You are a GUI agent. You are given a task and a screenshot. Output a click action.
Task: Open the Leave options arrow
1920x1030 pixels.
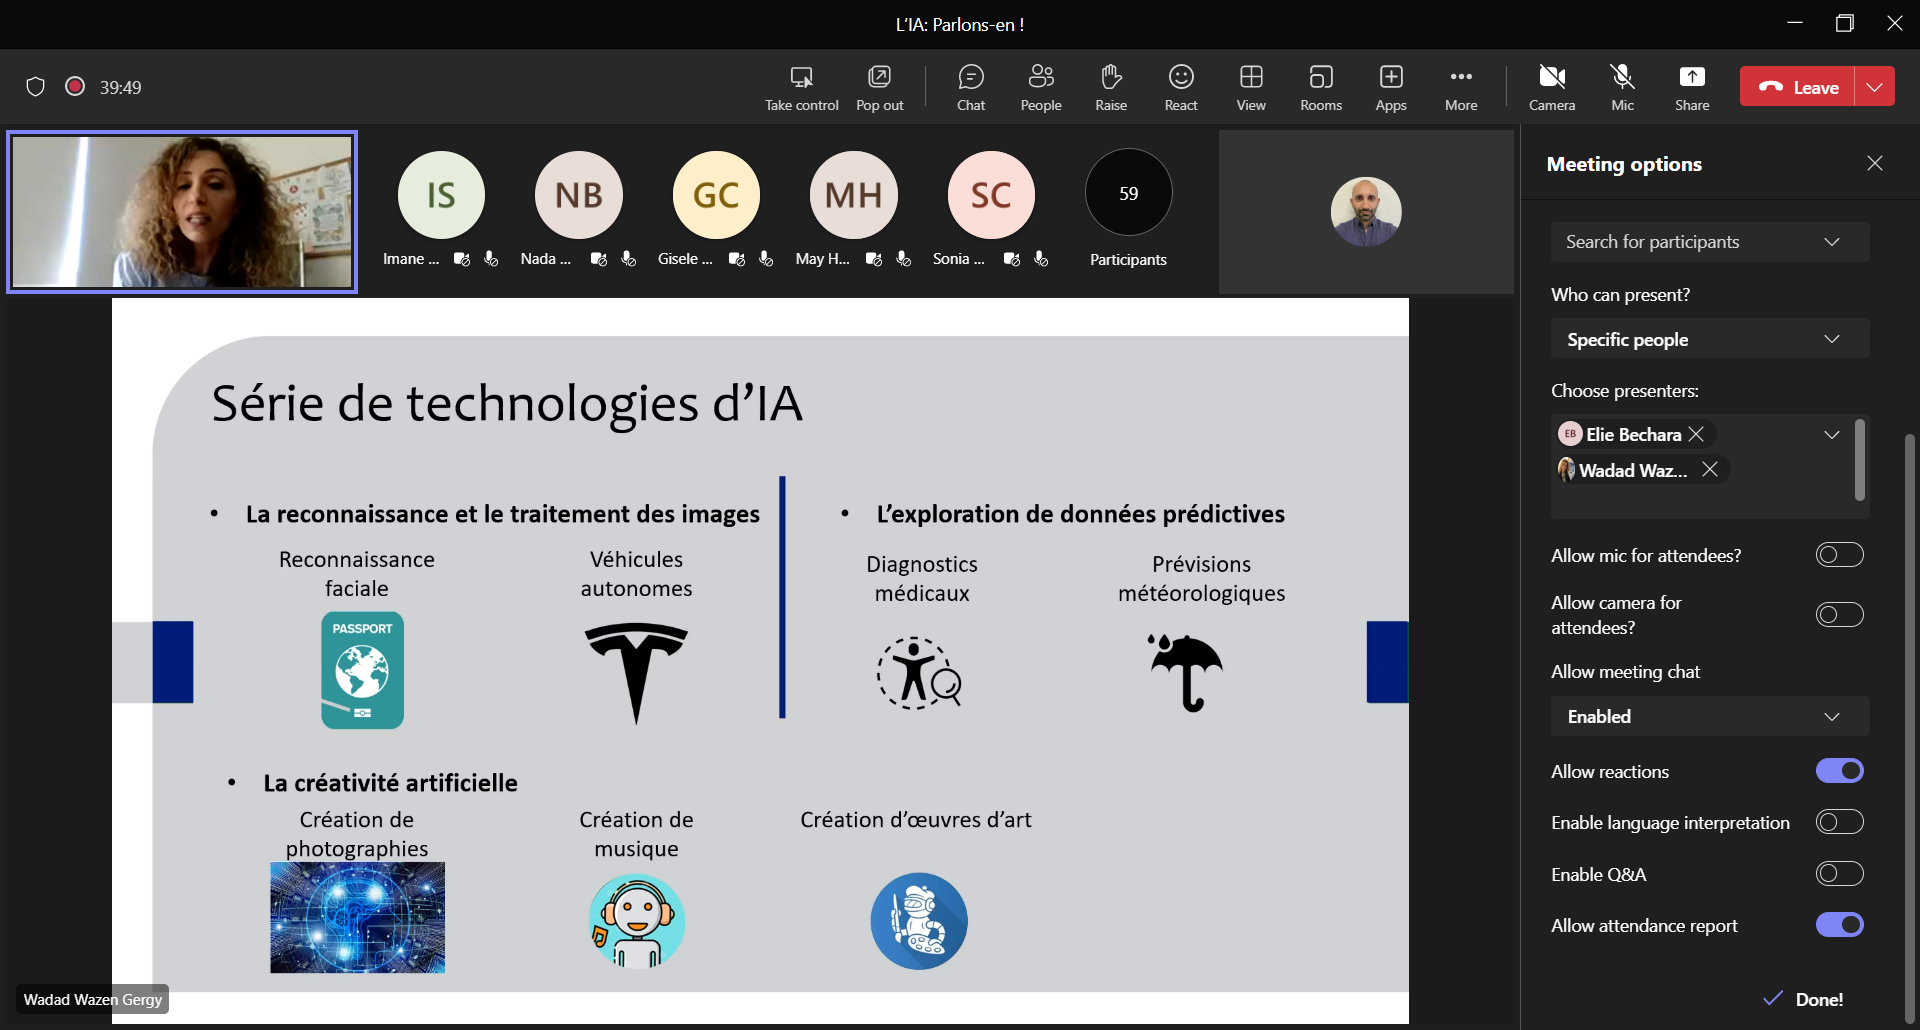(1875, 87)
